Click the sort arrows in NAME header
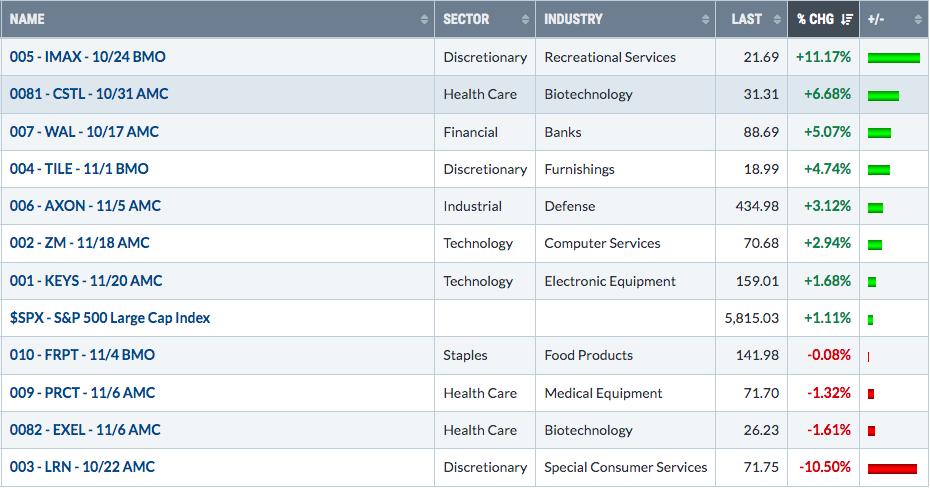Image resolution: width=930 pixels, height=488 pixels. (x=424, y=20)
